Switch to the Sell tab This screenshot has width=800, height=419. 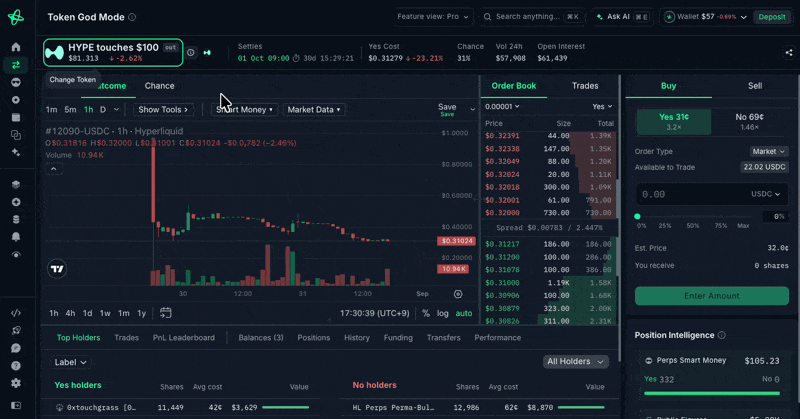(x=755, y=86)
